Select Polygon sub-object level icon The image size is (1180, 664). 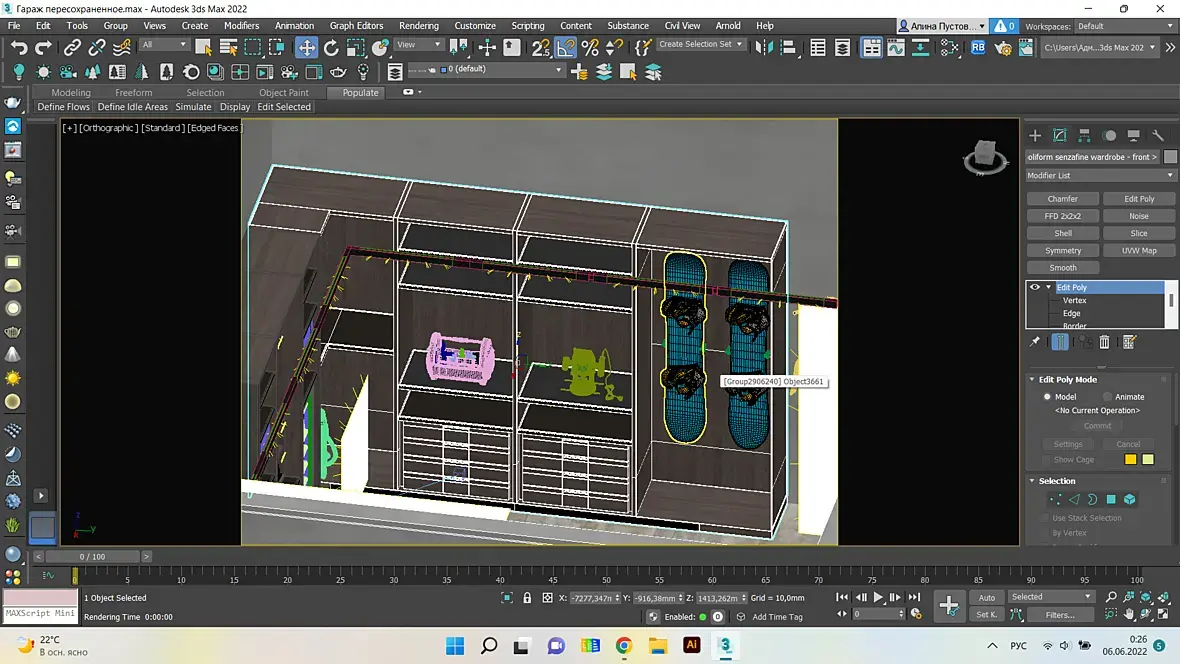[x=1110, y=499]
